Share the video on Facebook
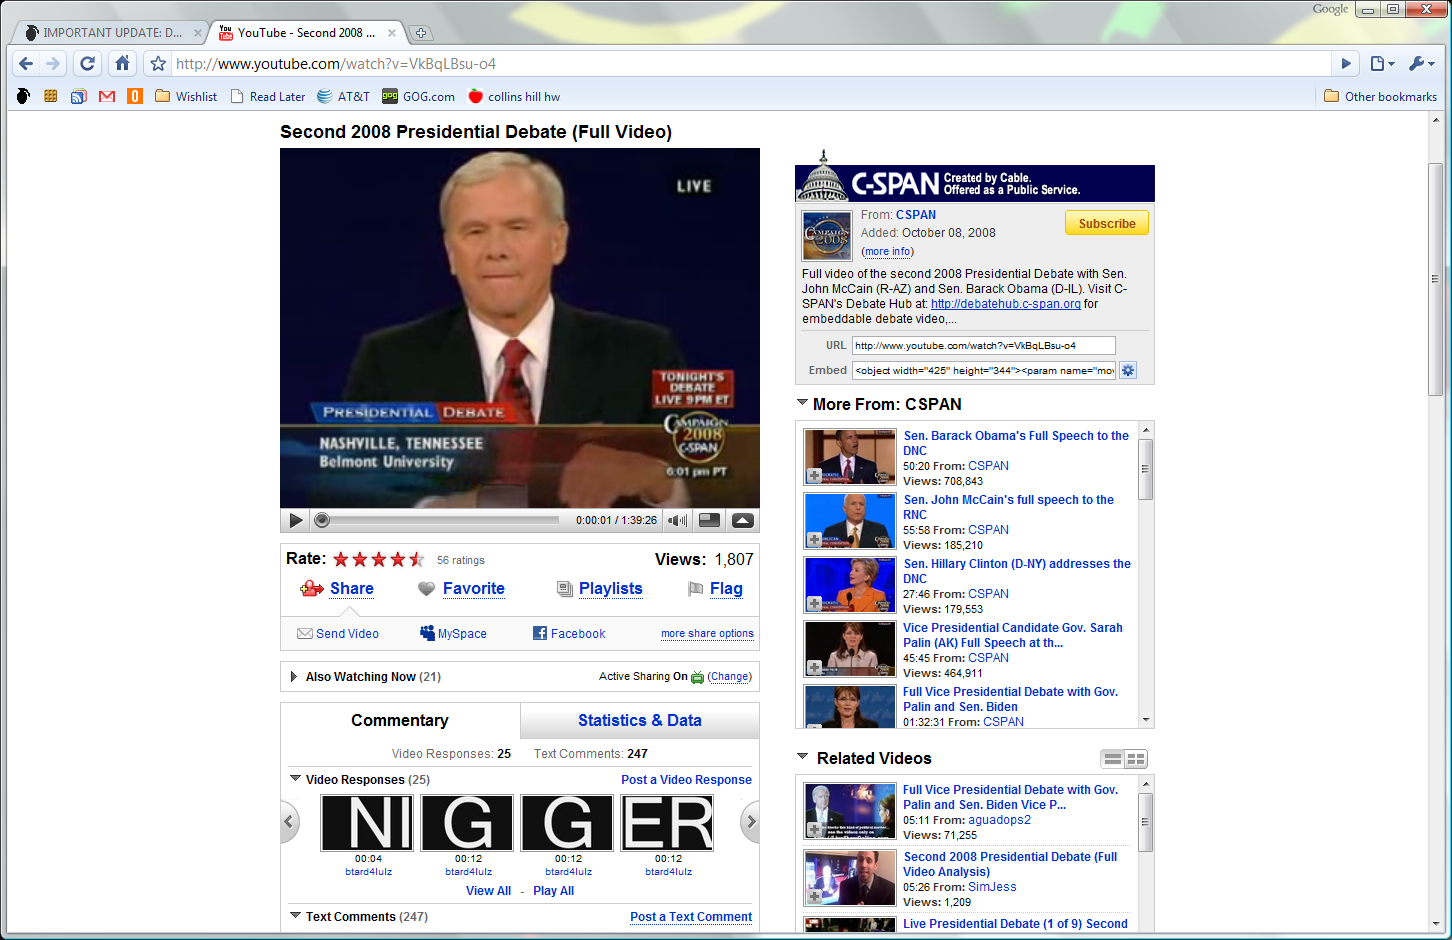 [x=569, y=633]
